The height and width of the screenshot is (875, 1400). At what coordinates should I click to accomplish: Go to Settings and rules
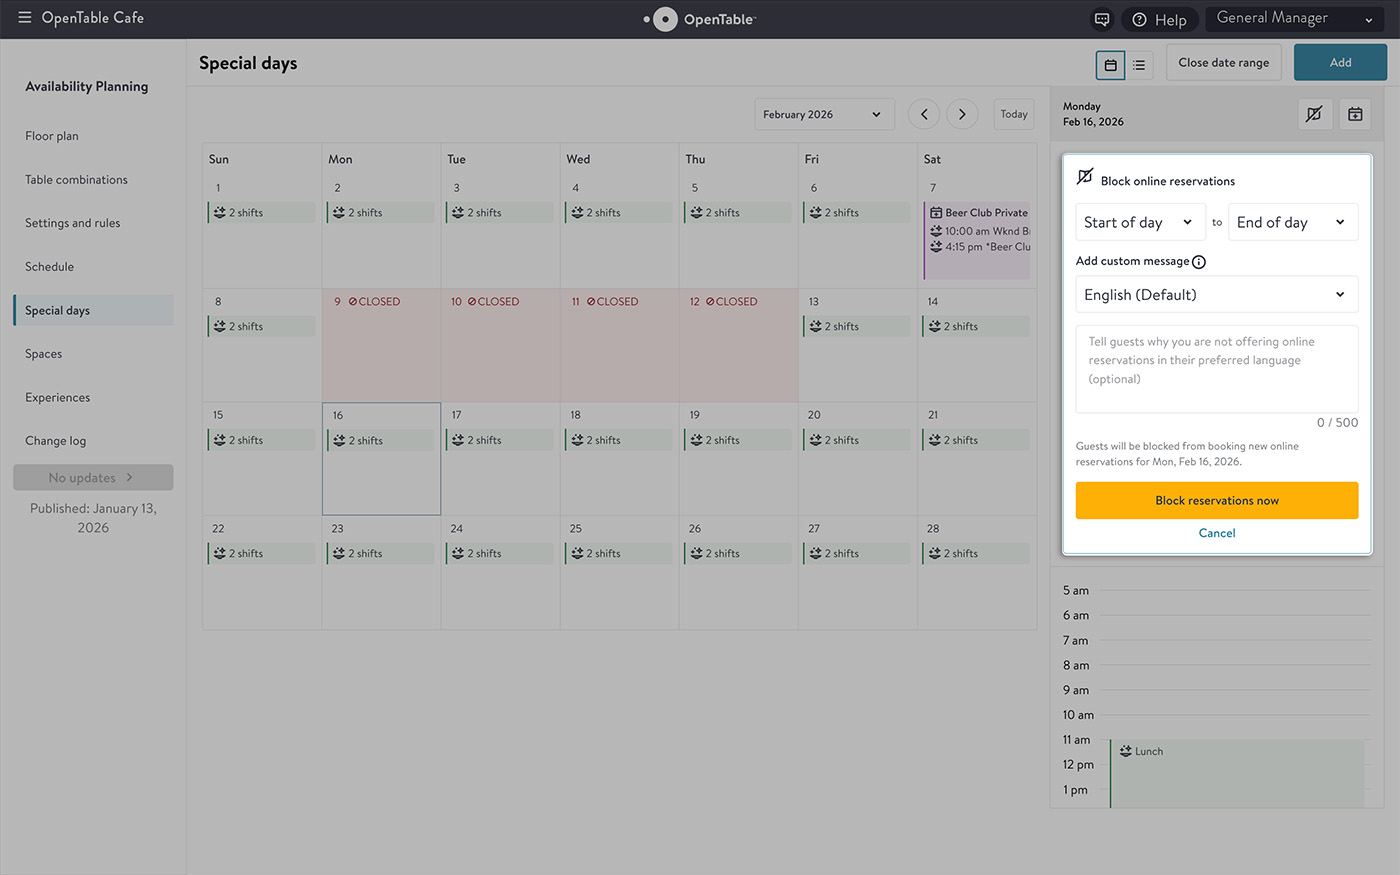click(x=72, y=223)
